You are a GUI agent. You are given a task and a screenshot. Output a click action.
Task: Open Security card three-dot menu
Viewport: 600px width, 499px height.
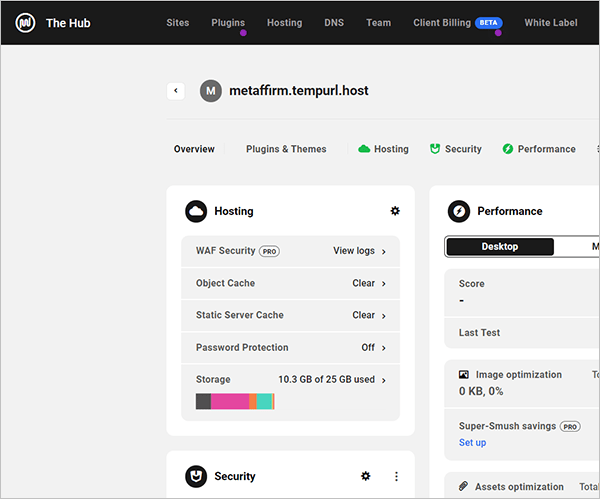pyautogui.click(x=396, y=476)
